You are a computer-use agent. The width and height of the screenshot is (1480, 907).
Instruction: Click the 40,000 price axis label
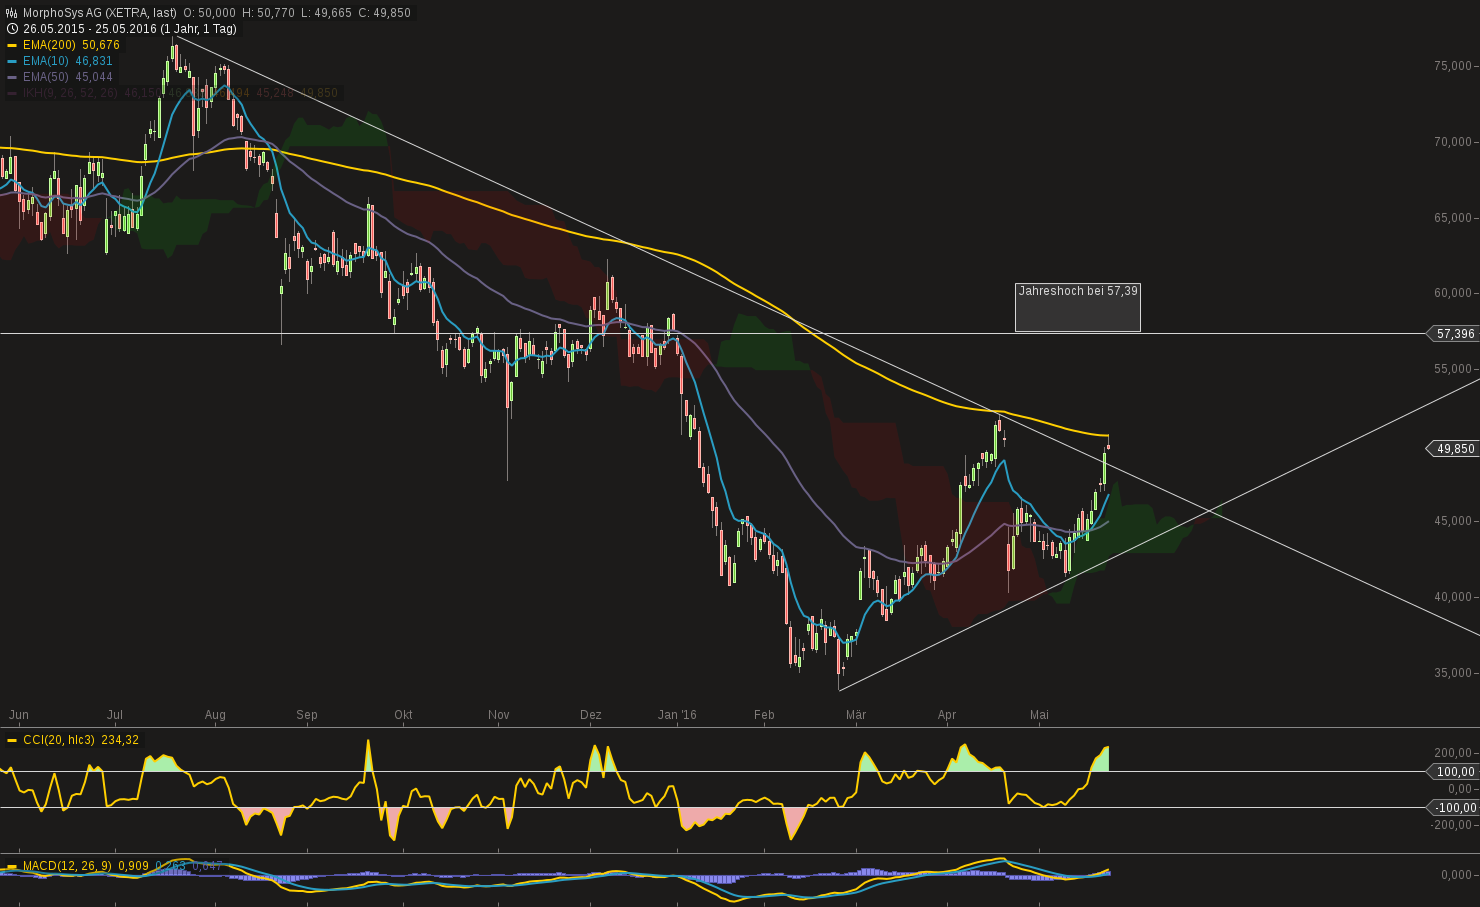tap(1453, 597)
